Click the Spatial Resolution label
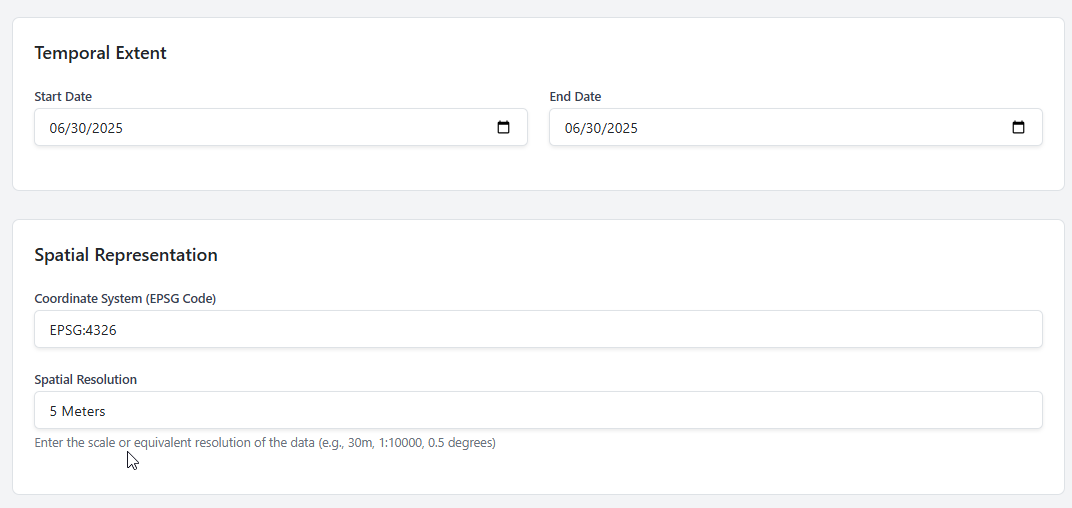Image resolution: width=1072 pixels, height=508 pixels. 85,380
